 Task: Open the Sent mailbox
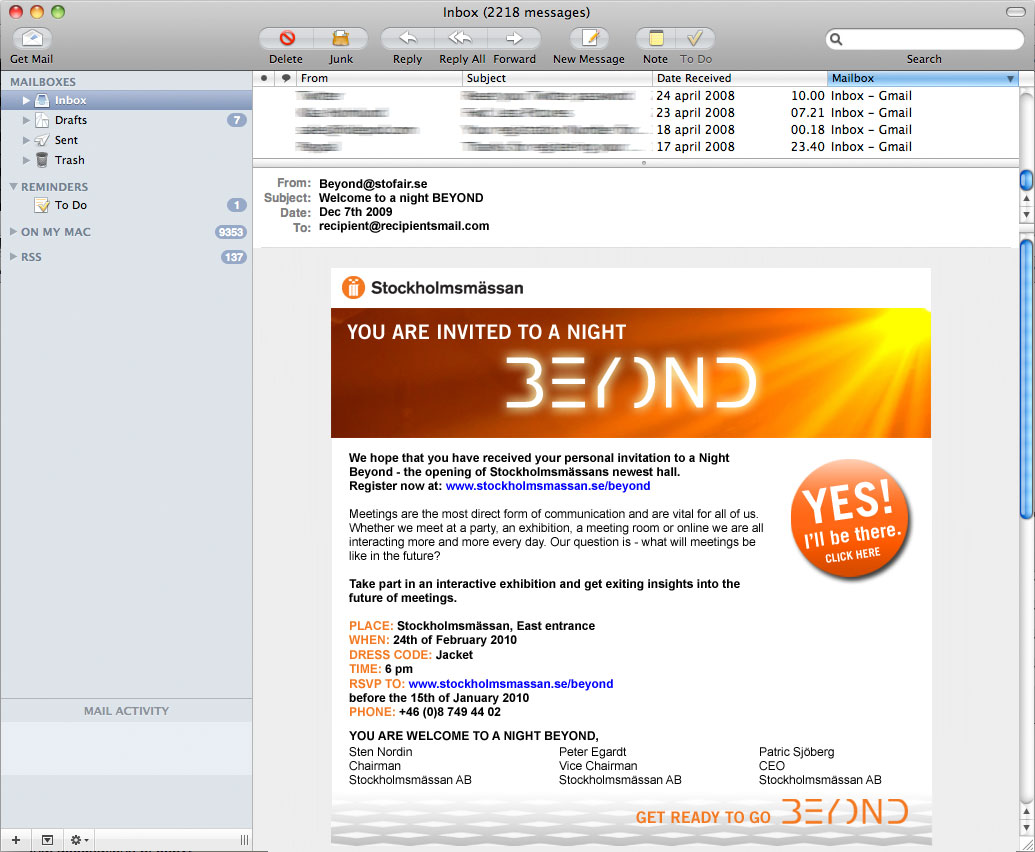[126, 140]
